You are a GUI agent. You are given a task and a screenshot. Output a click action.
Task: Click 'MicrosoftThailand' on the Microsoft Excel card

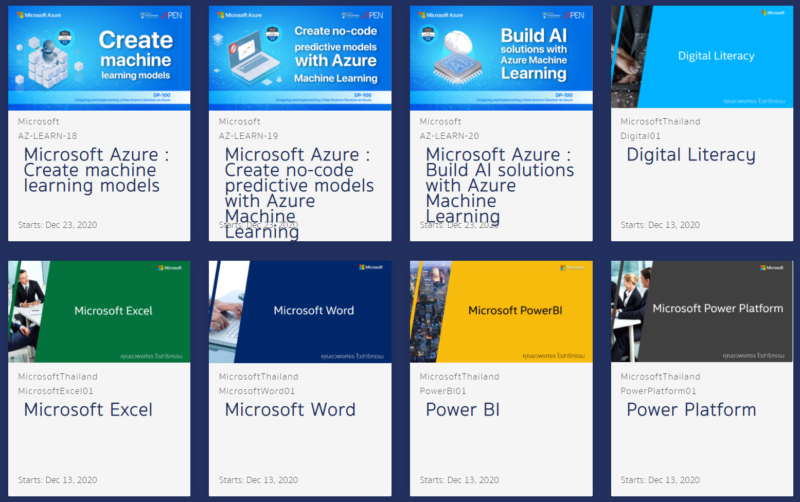tap(58, 376)
